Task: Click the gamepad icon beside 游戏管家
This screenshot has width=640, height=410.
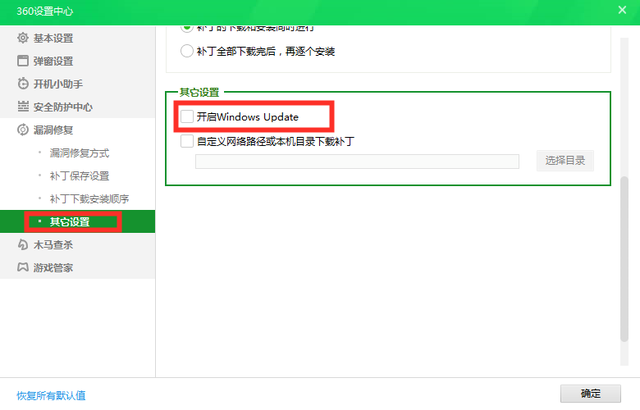Action: 23,268
